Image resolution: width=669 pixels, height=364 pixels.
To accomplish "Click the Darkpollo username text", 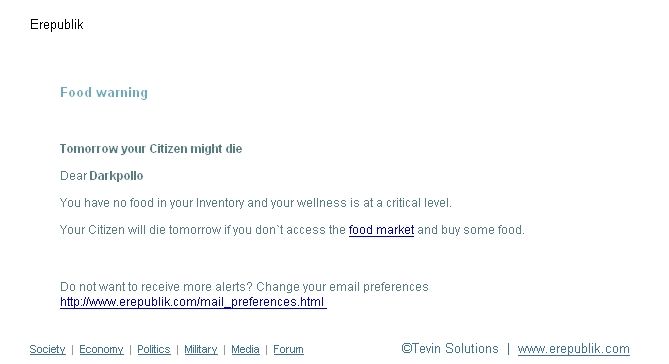I will pos(116,175).
